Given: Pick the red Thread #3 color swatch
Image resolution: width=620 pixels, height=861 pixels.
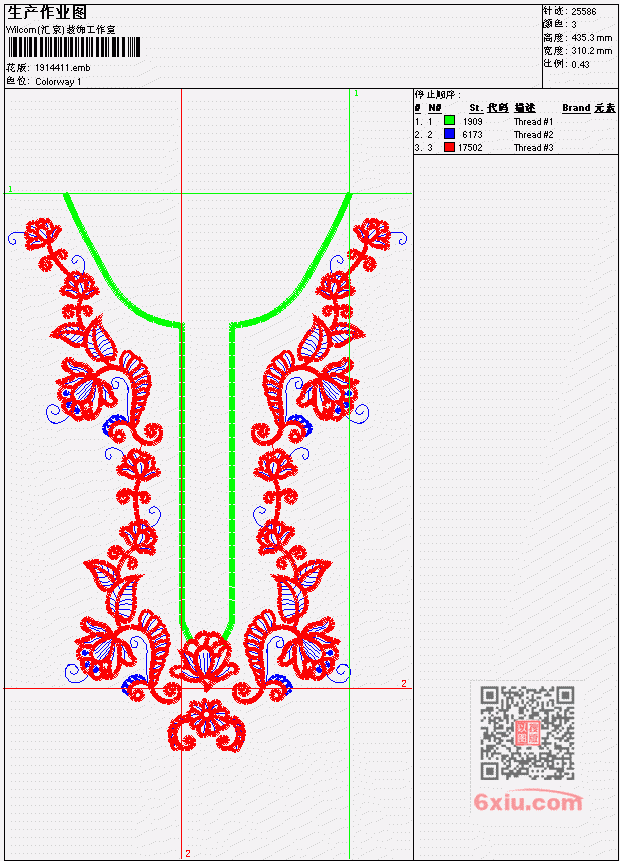Looking at the screenshot, I should tap(449, 147).
